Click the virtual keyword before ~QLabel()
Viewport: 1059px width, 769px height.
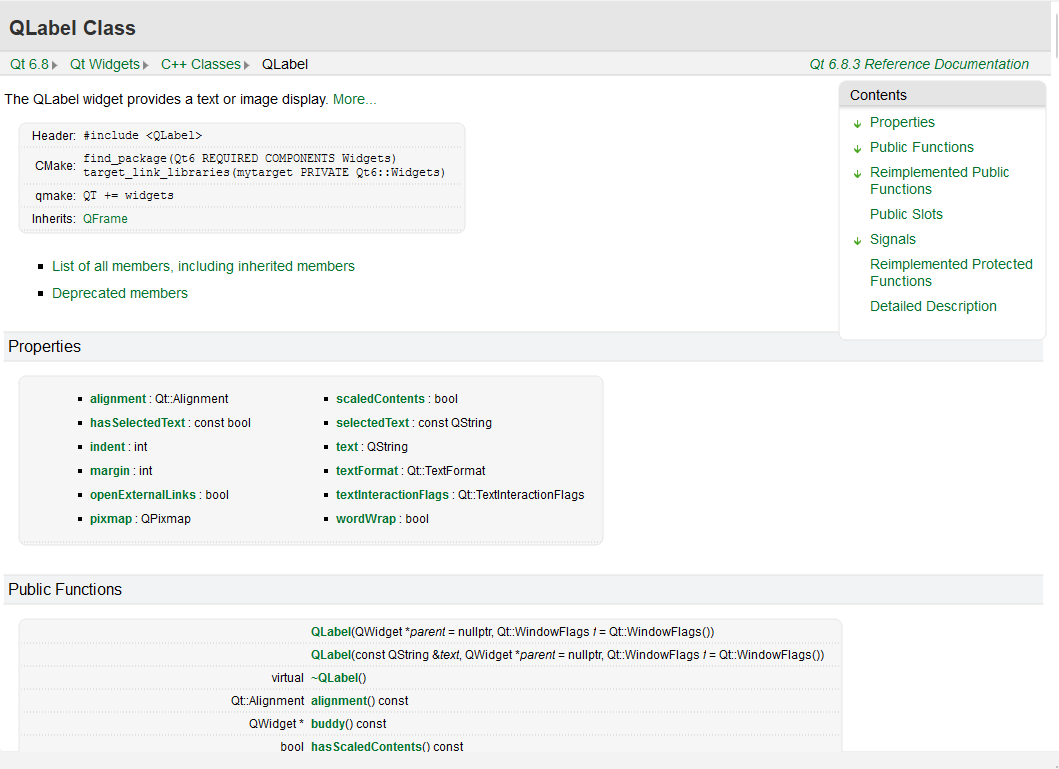pyautogui.click(x=288, y=678)
